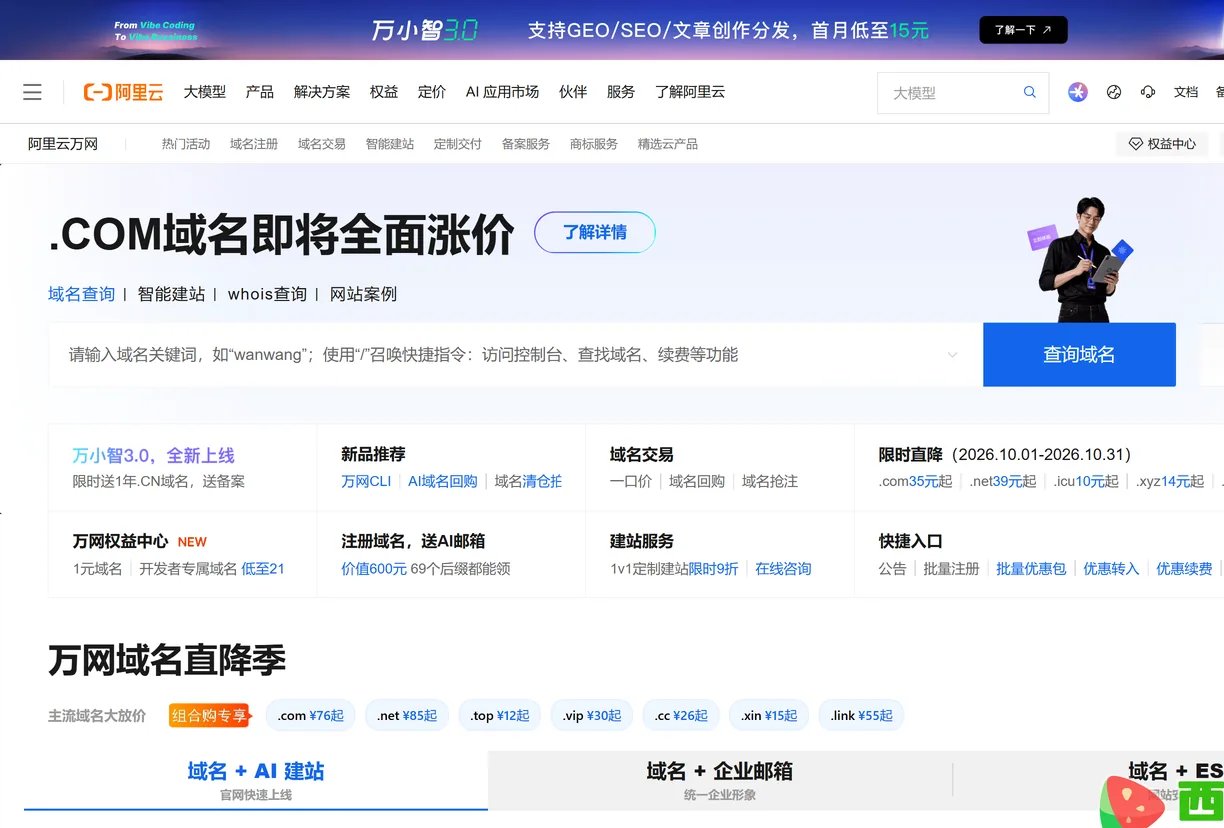This screenshot has height=828, width=1224.
Task: Click the .net39元起 price link
Action: (x=1003, y=481)
